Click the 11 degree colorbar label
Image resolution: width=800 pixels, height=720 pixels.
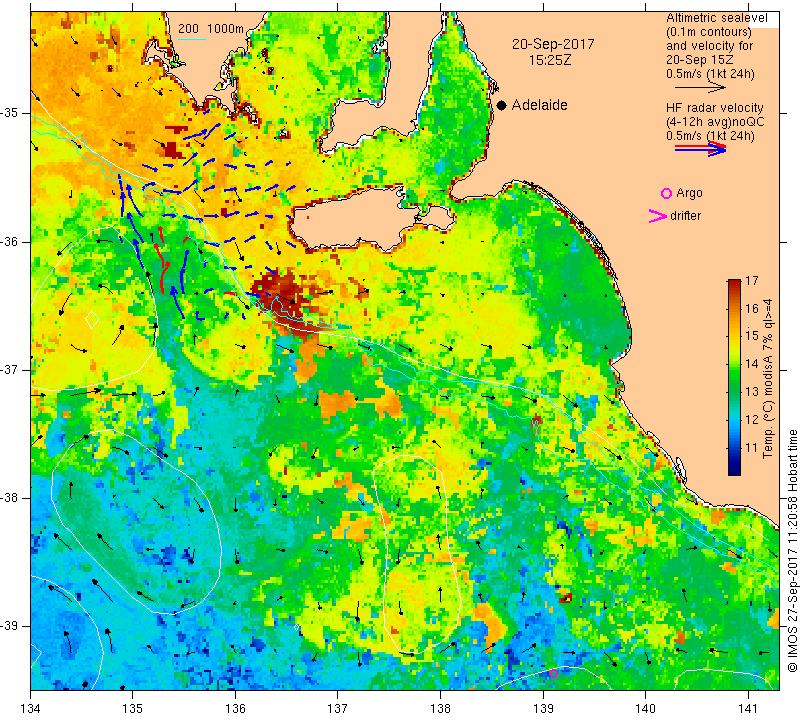pyautogui.click(x=752, y=448)
